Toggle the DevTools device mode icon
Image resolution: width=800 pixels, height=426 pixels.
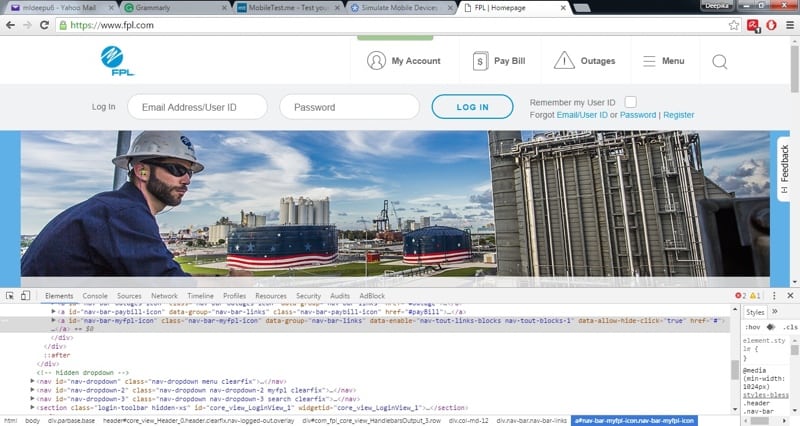(x=27, y=296)
